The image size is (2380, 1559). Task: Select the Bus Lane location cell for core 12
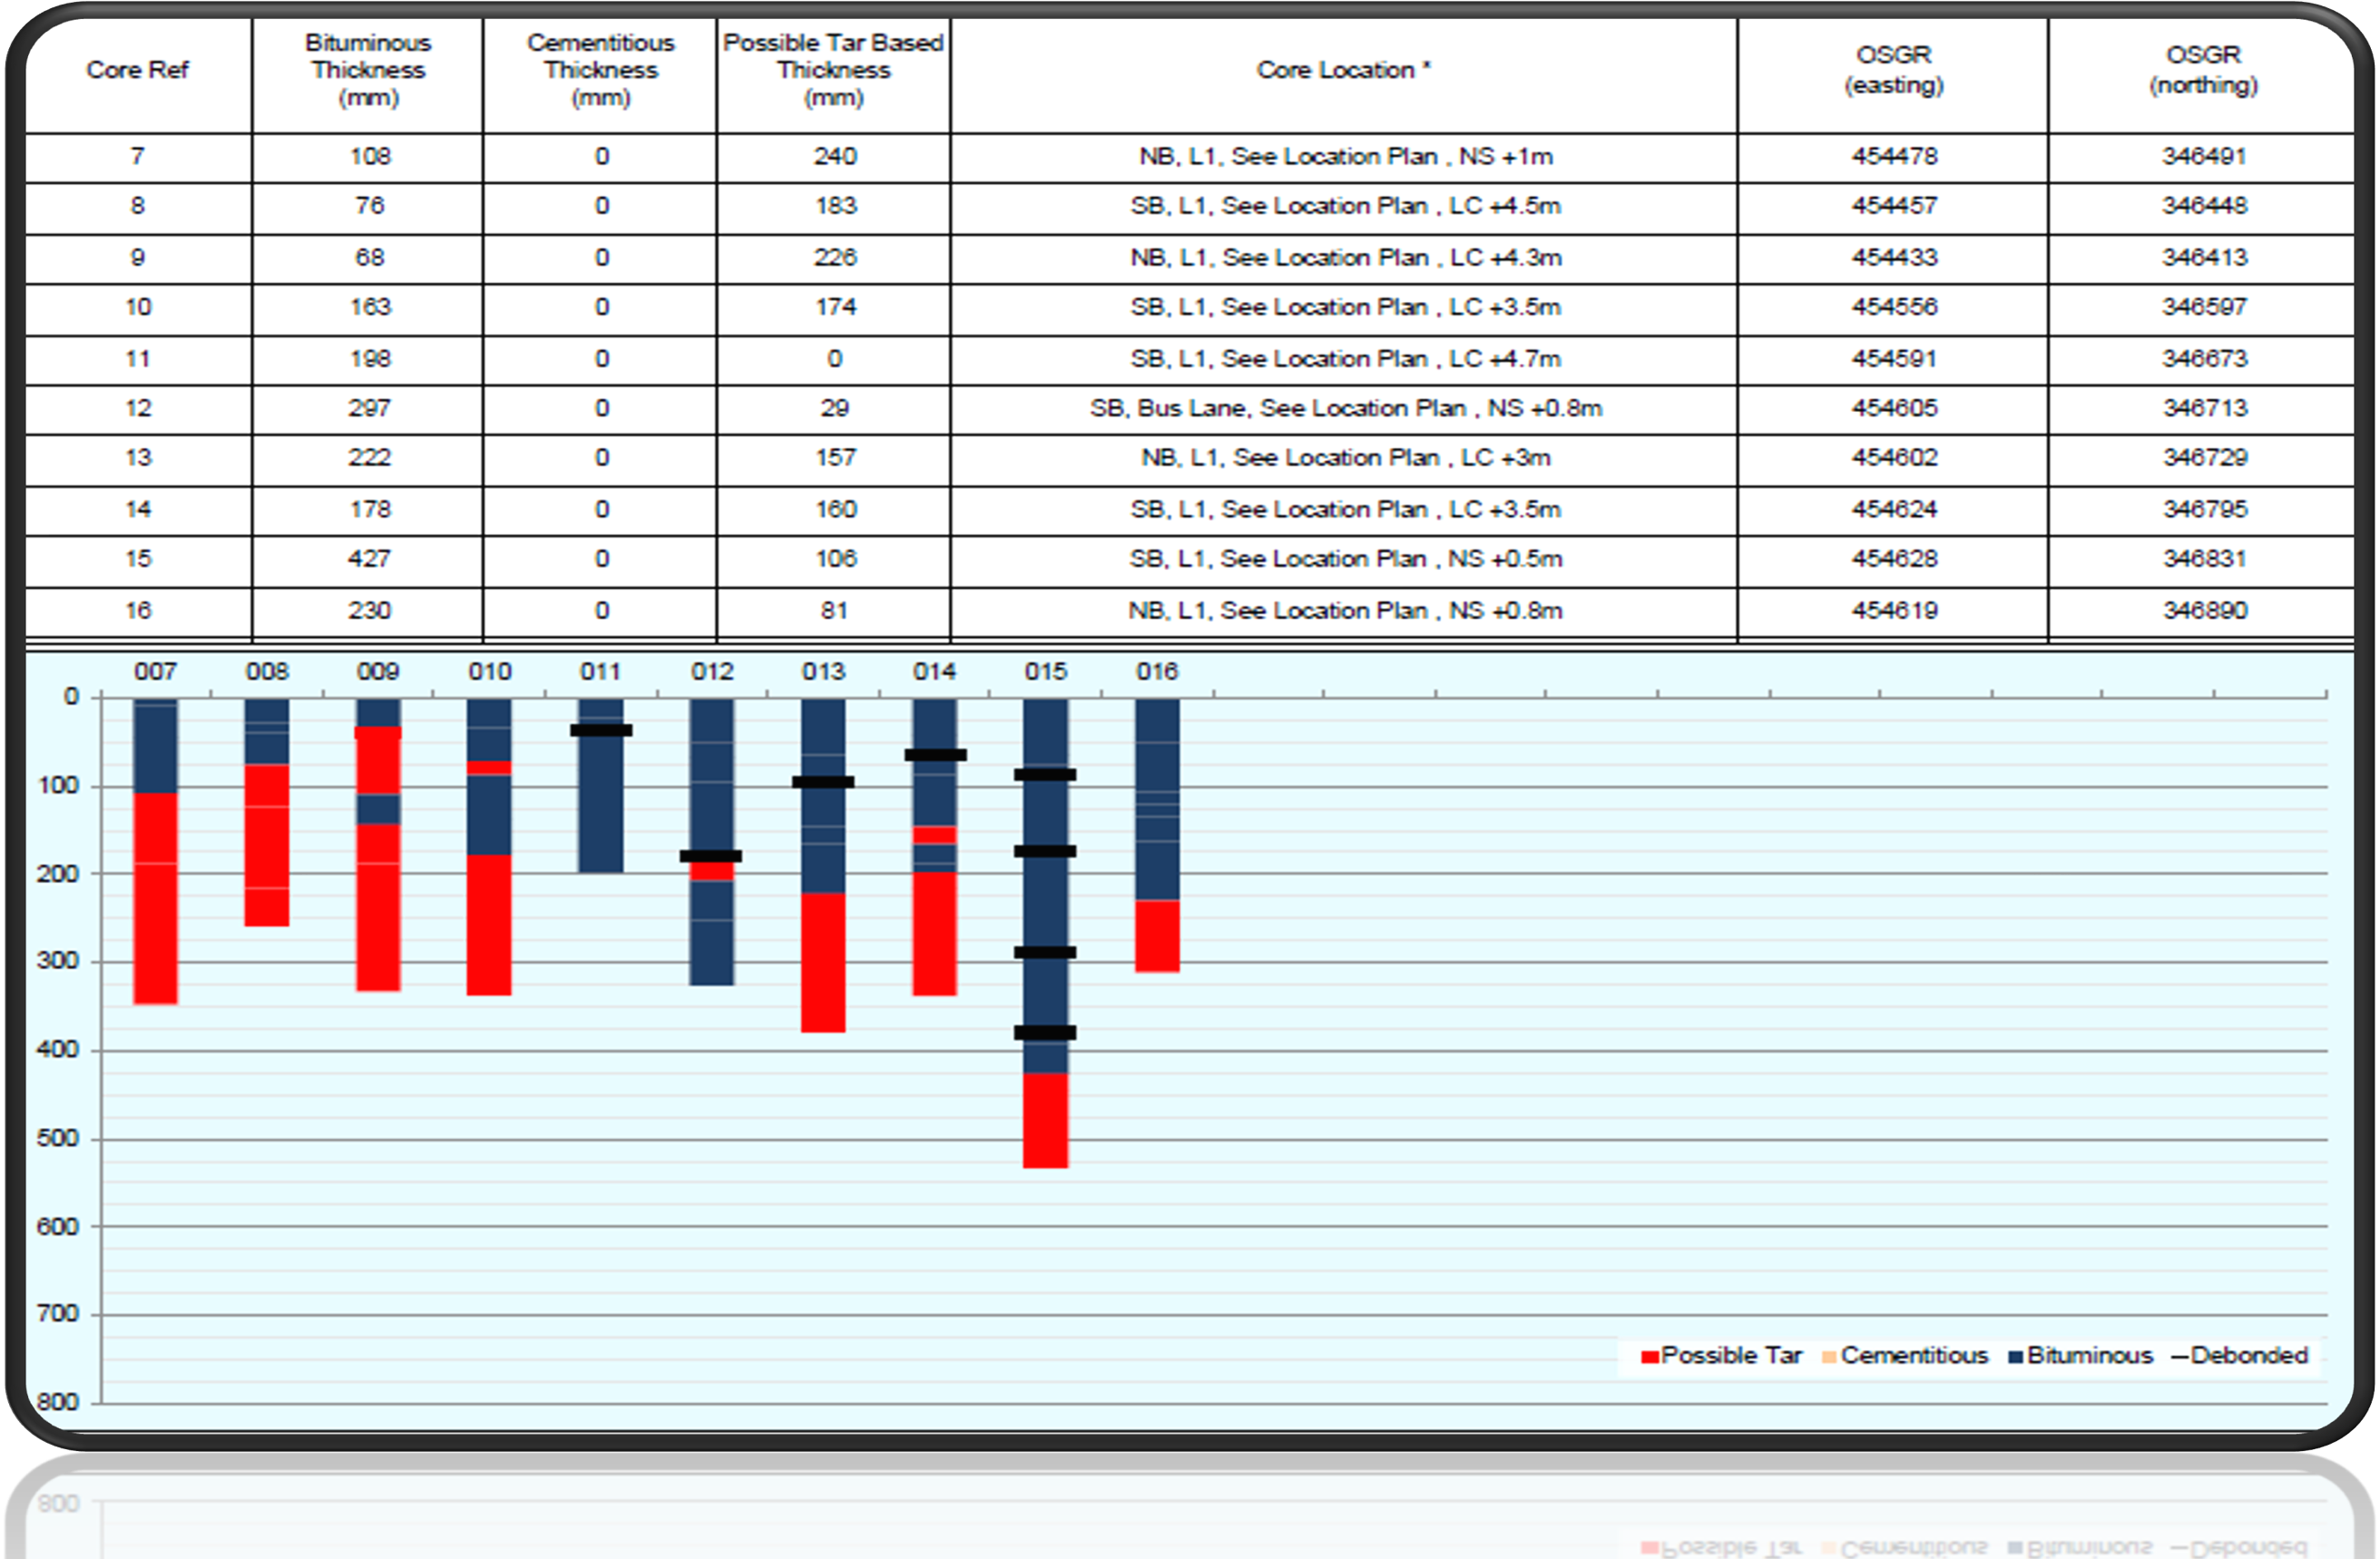1345,409
